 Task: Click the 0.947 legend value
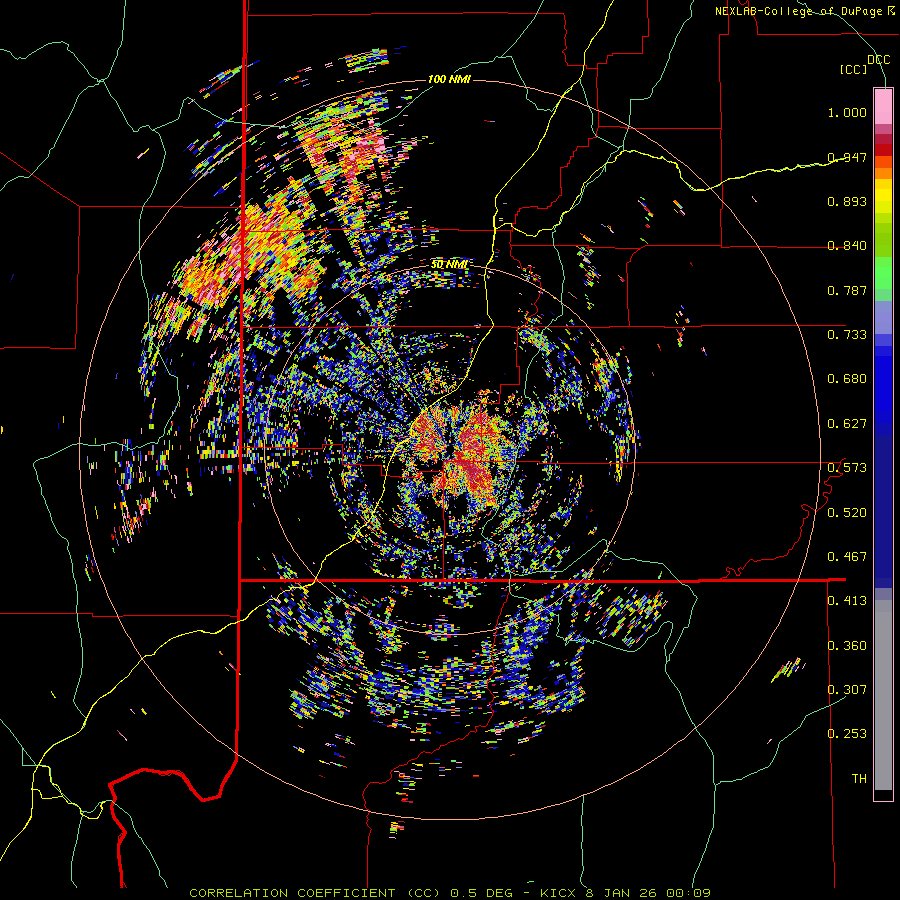point(847,157)
